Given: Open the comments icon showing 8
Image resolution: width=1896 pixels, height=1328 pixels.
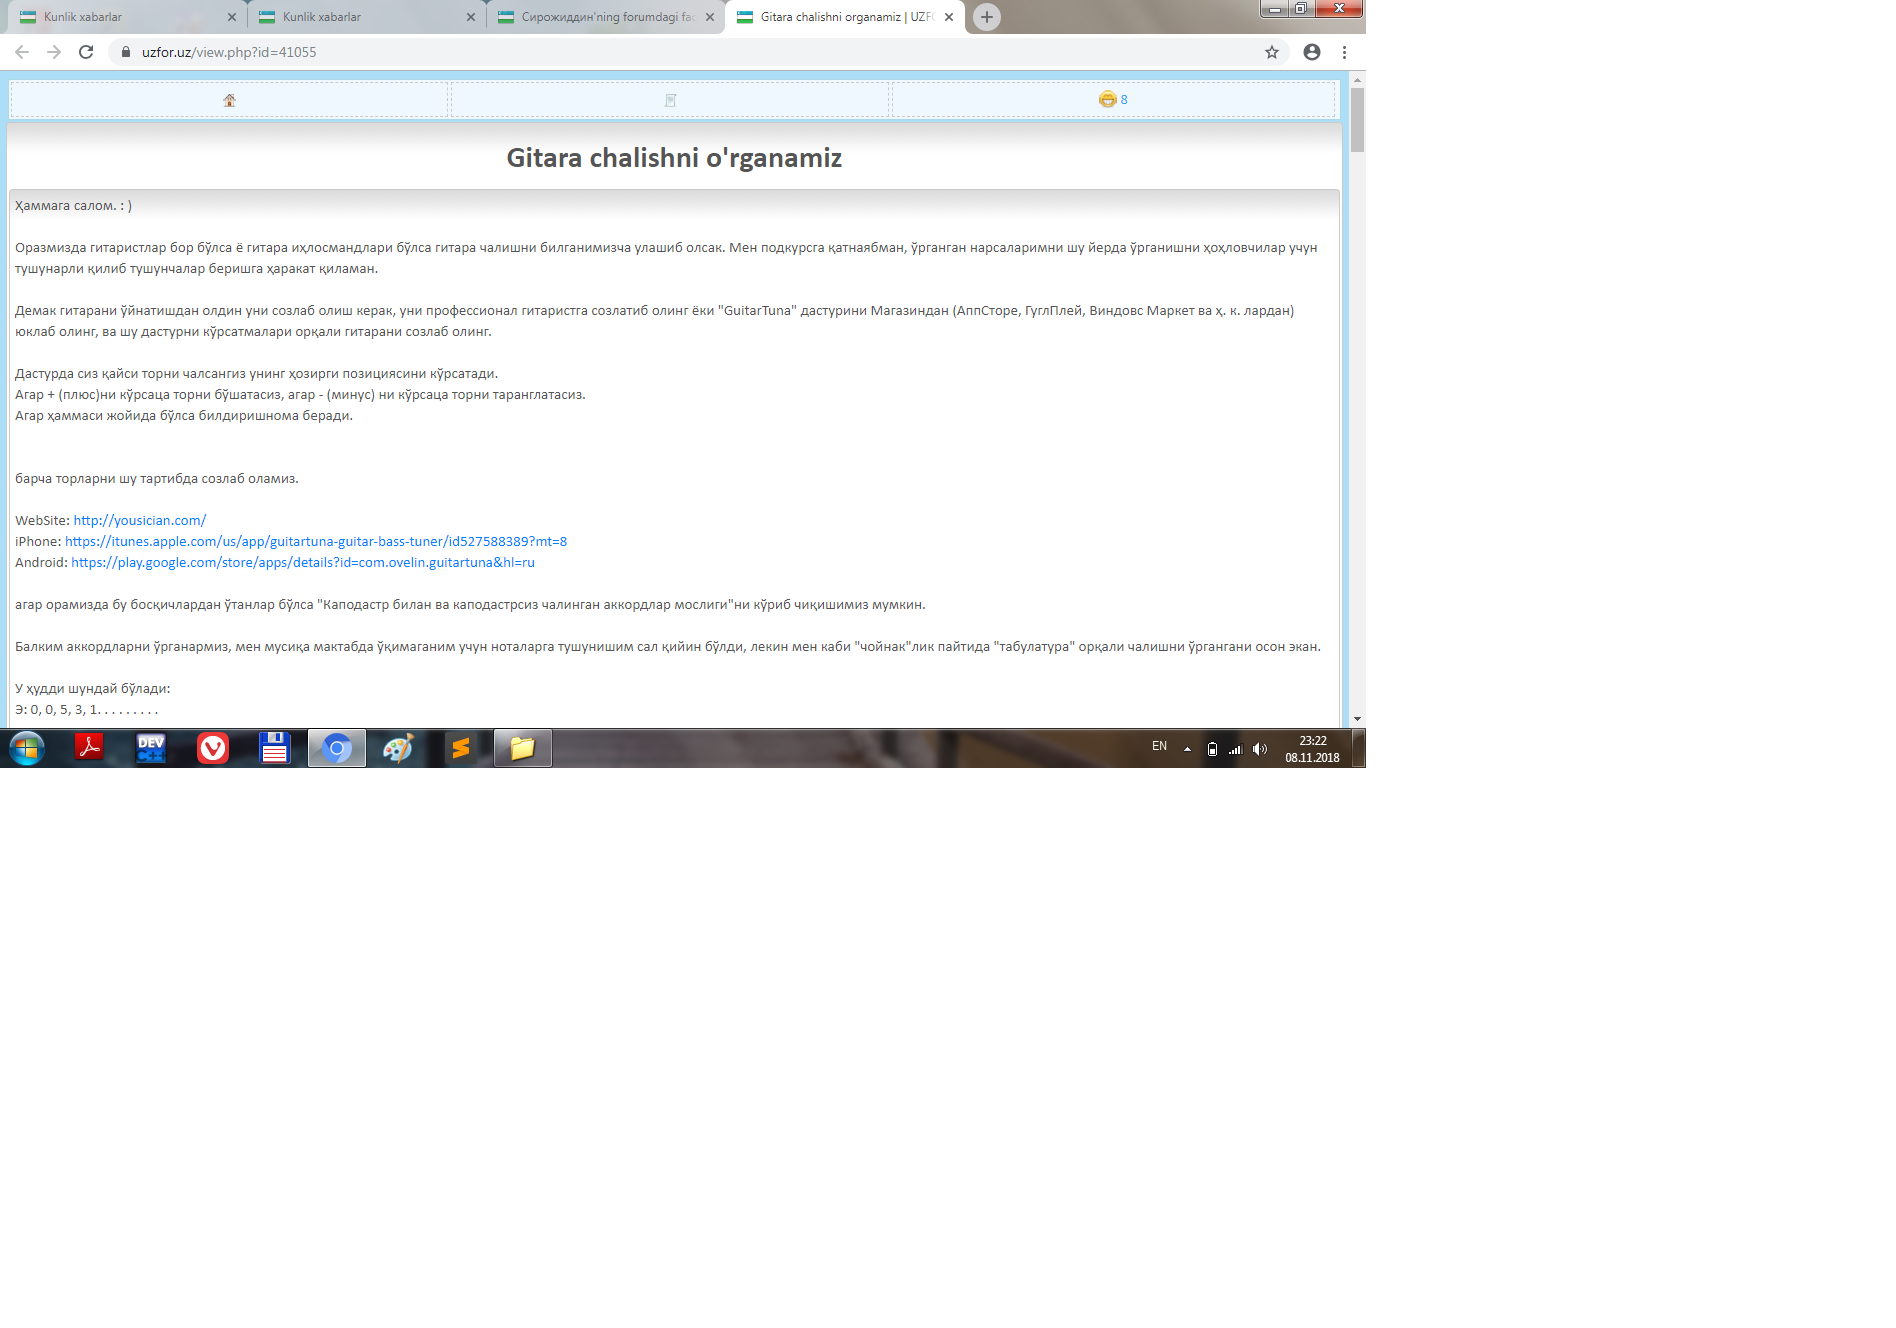Looking at the screenshot, I should point(1112,99).
